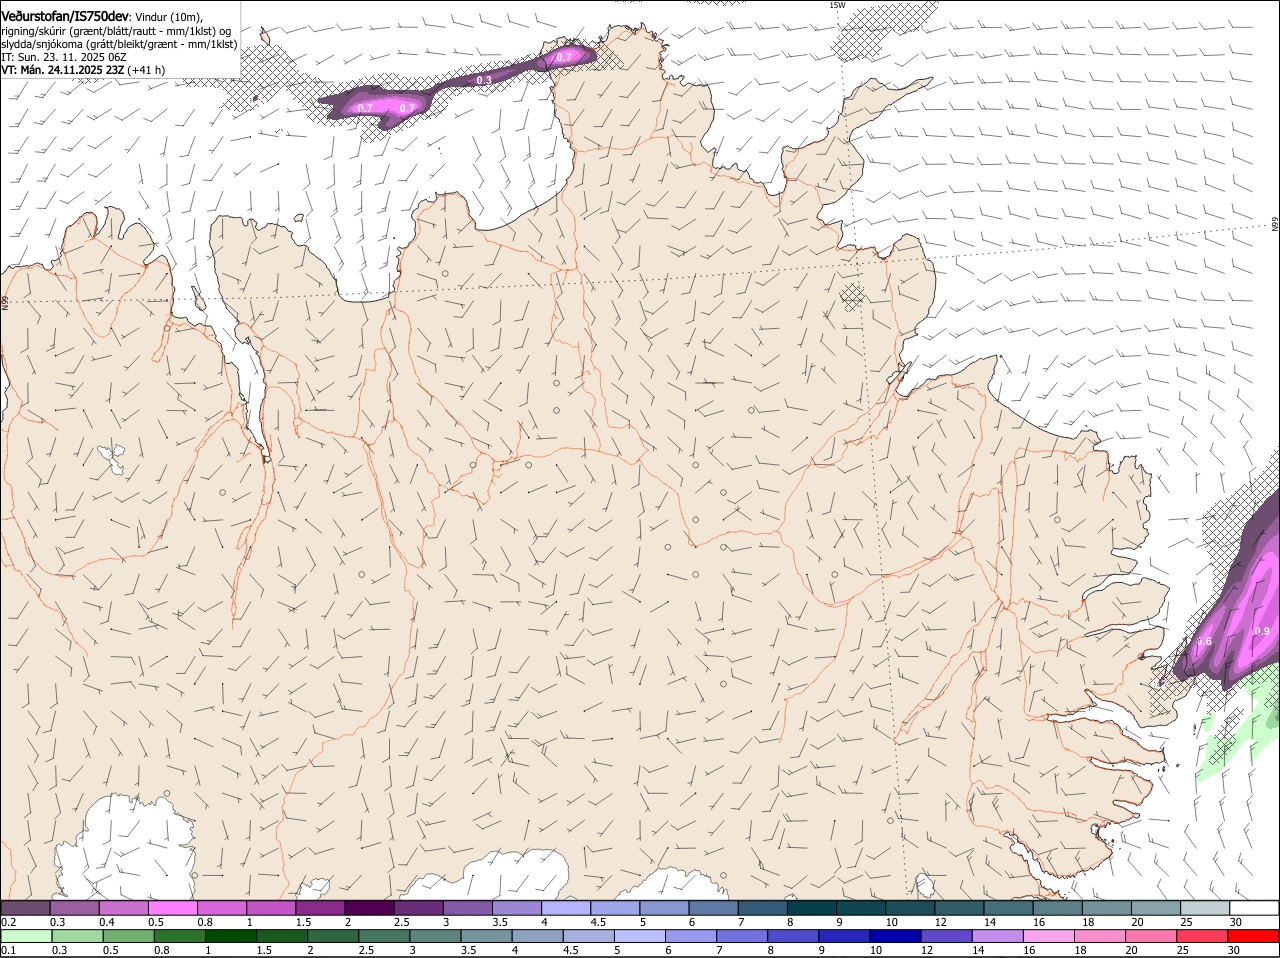Image resolution: width=1280 pixels, height=958 pixels.
Task: Click the 'Veðurstofan/IS750dev' title text
Action: 65,17
